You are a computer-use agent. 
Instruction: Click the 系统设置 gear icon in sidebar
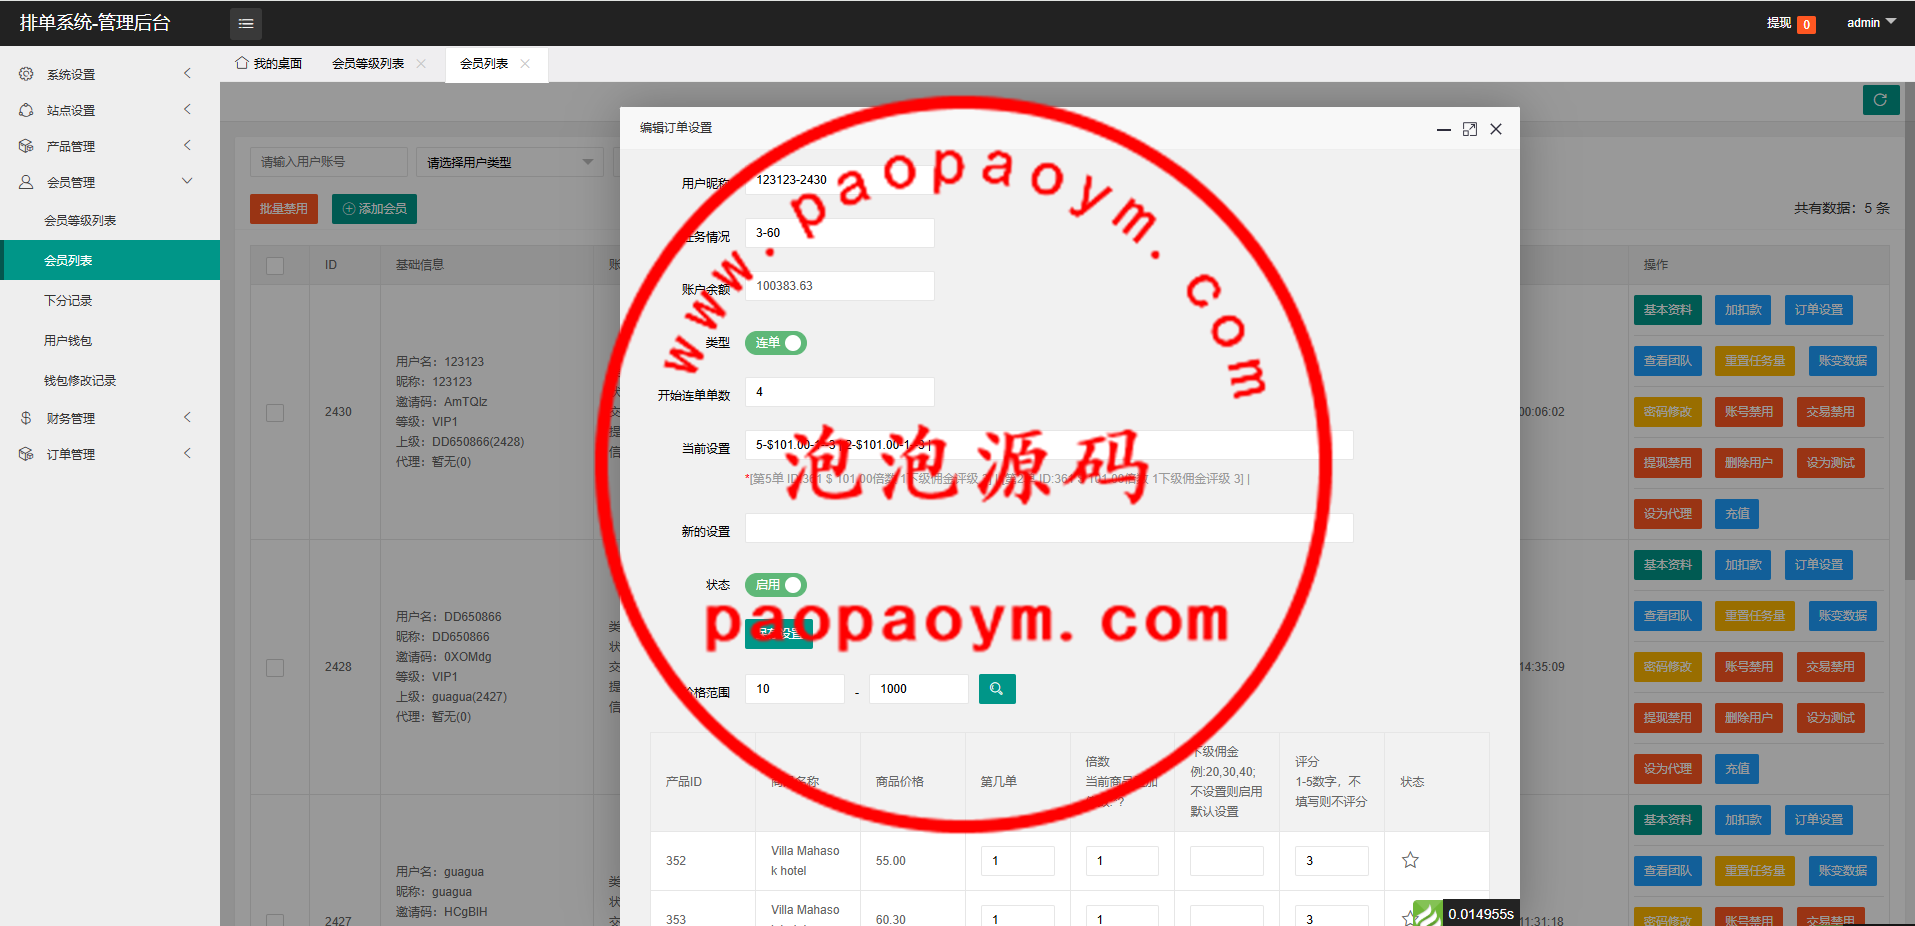tap(26, 74)
